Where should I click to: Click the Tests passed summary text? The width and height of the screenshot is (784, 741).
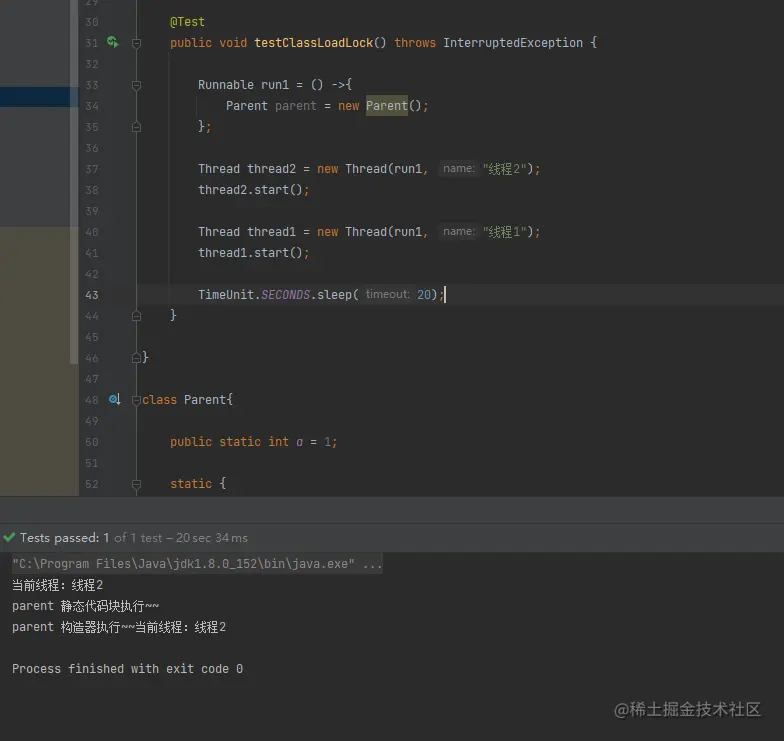click(134, 538)
